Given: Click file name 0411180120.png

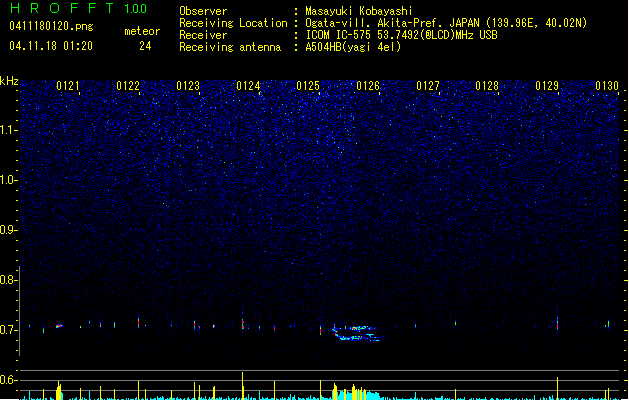Looking at the screenshot, I should coord(51,26).
